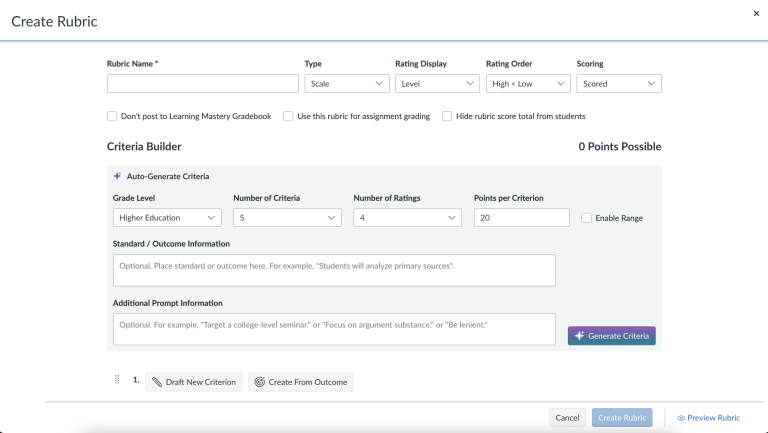Viewport: 768px width, 433px height.
Task: Focus the Rubric Name field
Action: tap(203, 84)
